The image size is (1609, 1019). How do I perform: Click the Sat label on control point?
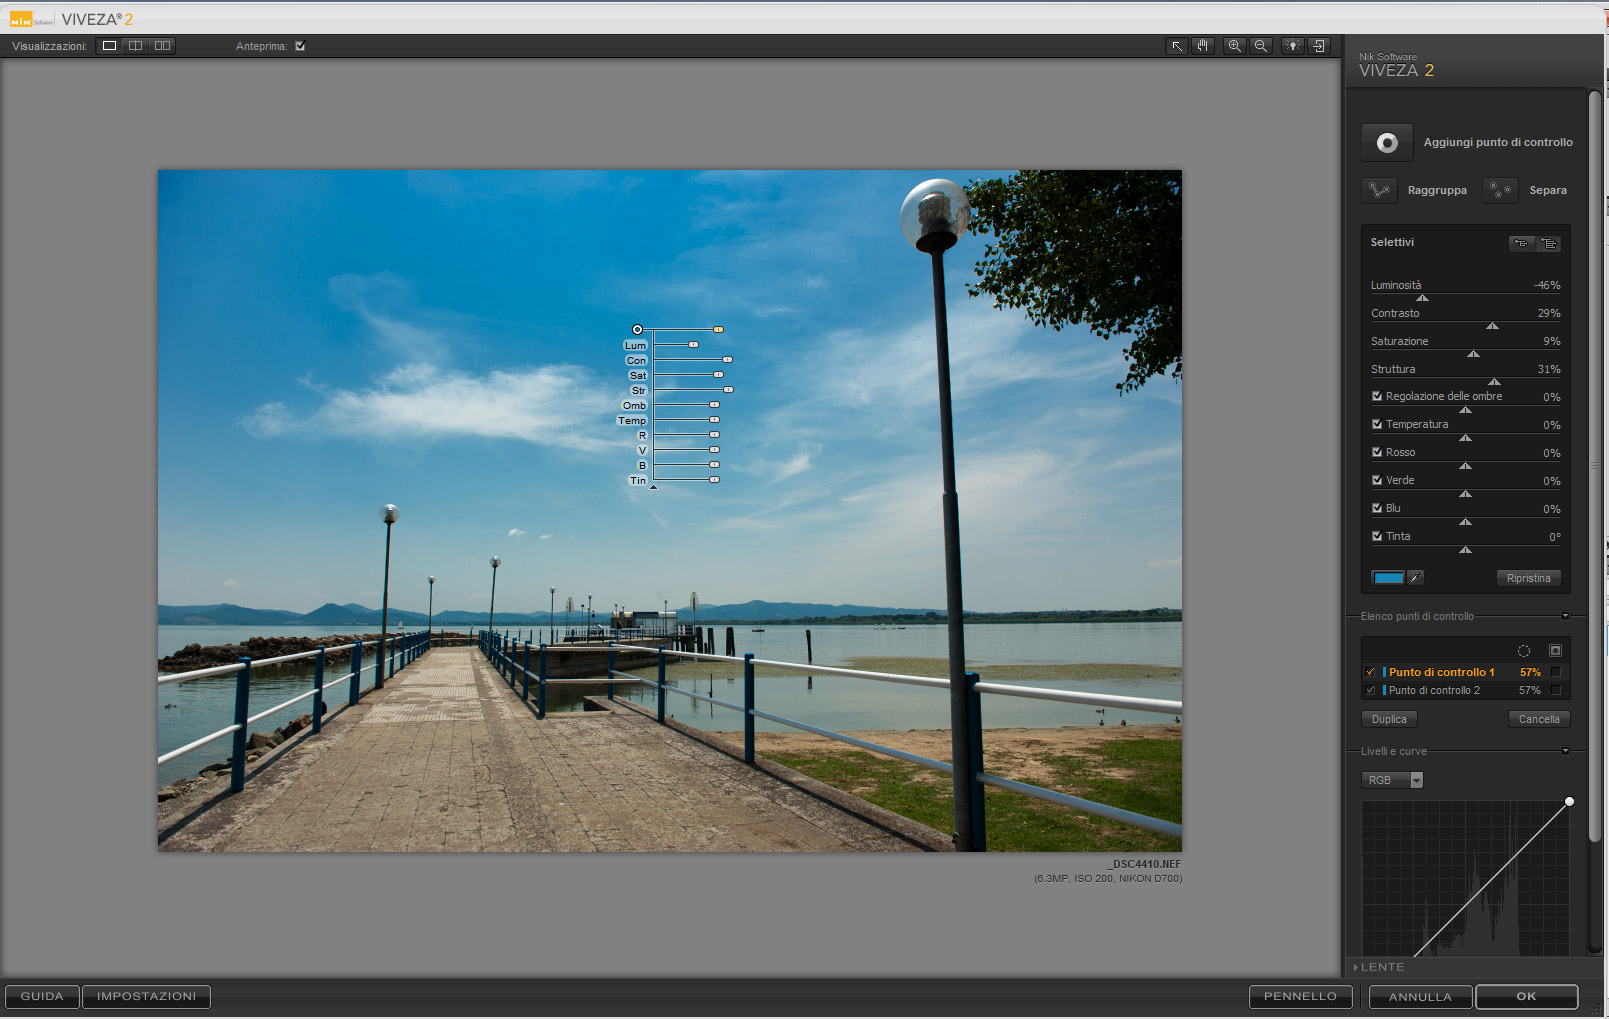pos(638,376)
